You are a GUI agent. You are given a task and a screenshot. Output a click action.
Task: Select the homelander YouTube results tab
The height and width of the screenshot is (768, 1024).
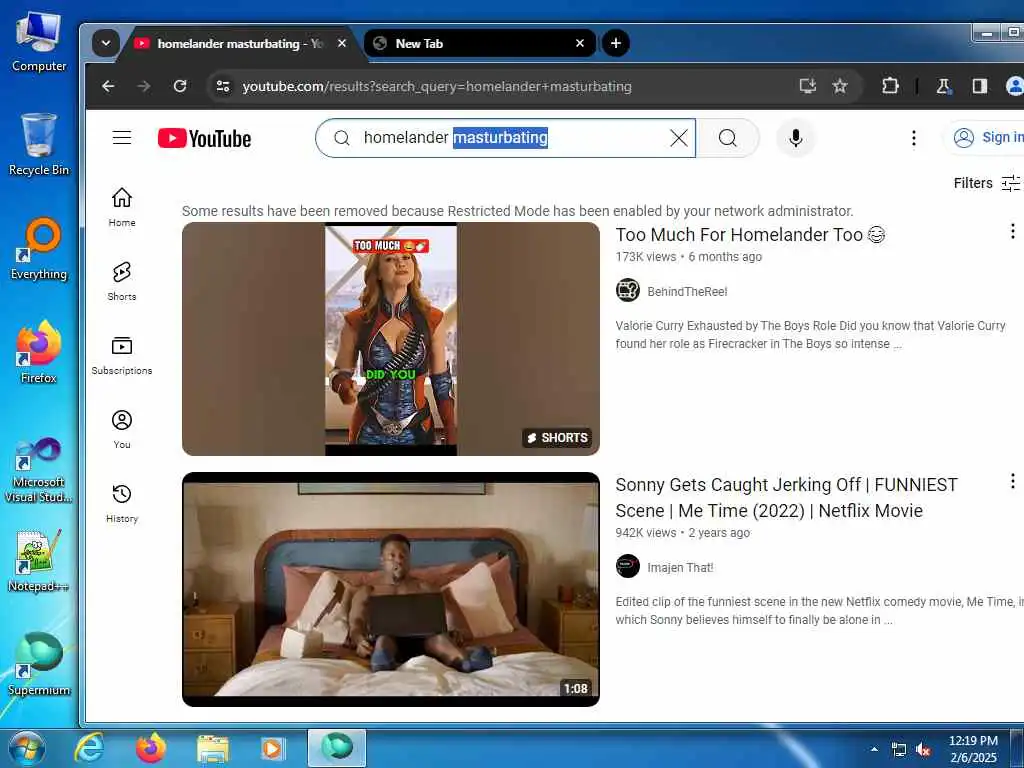(240, 44)
